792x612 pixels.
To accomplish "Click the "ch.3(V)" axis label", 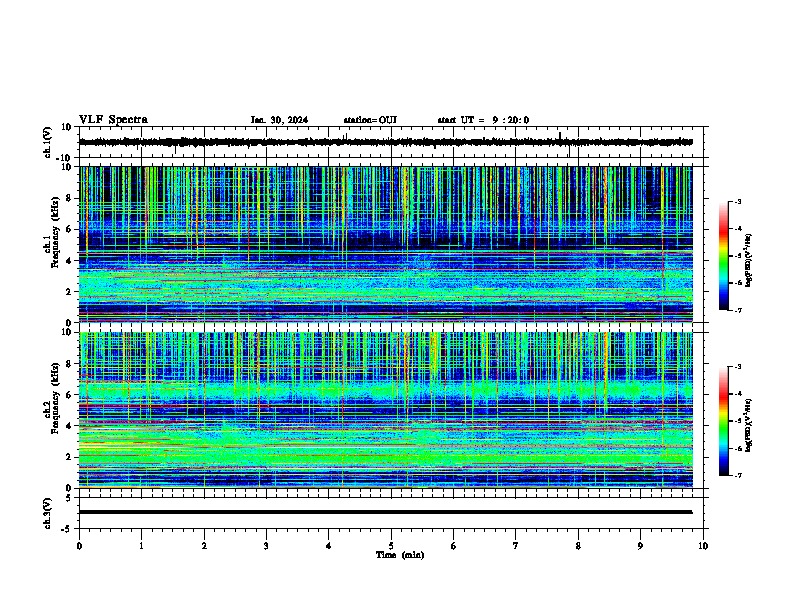I will pyautogui.click(x=48, y=514).
